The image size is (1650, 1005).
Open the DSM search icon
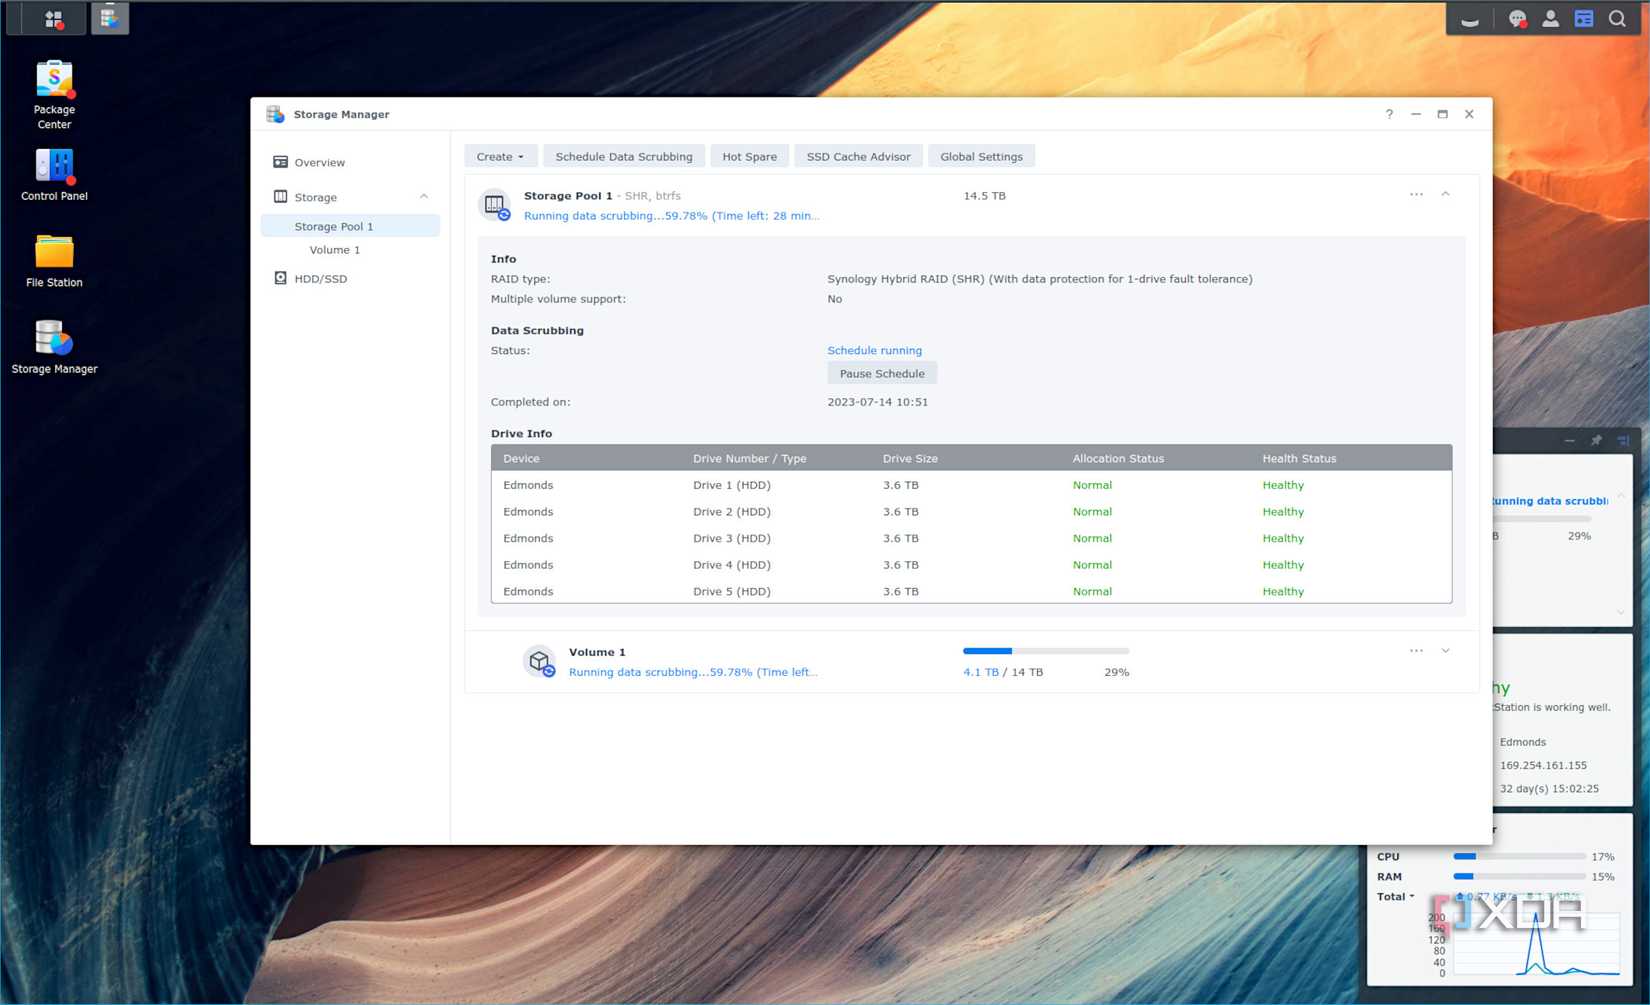pyautogui.click(x=1617, y=19)
